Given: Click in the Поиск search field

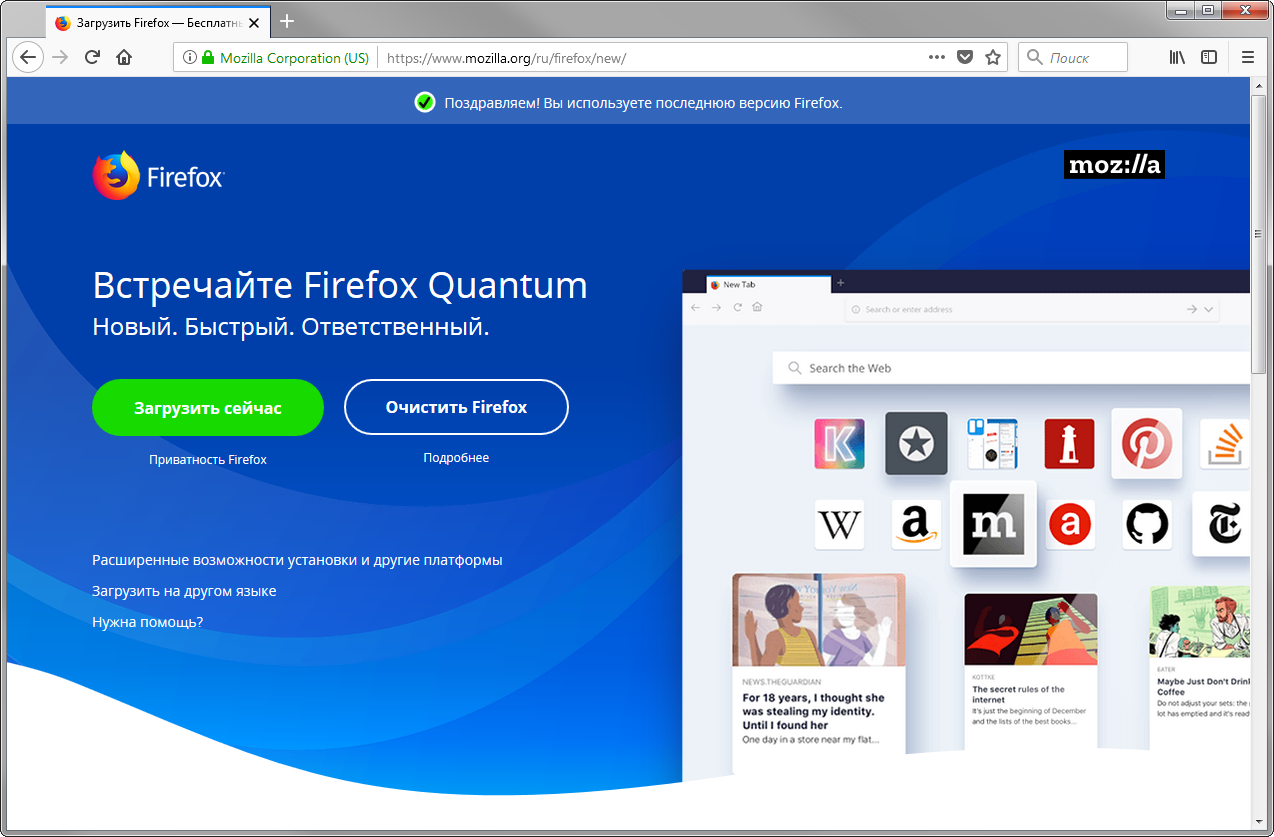Looking at the screenshot, I should [1073, 57].
